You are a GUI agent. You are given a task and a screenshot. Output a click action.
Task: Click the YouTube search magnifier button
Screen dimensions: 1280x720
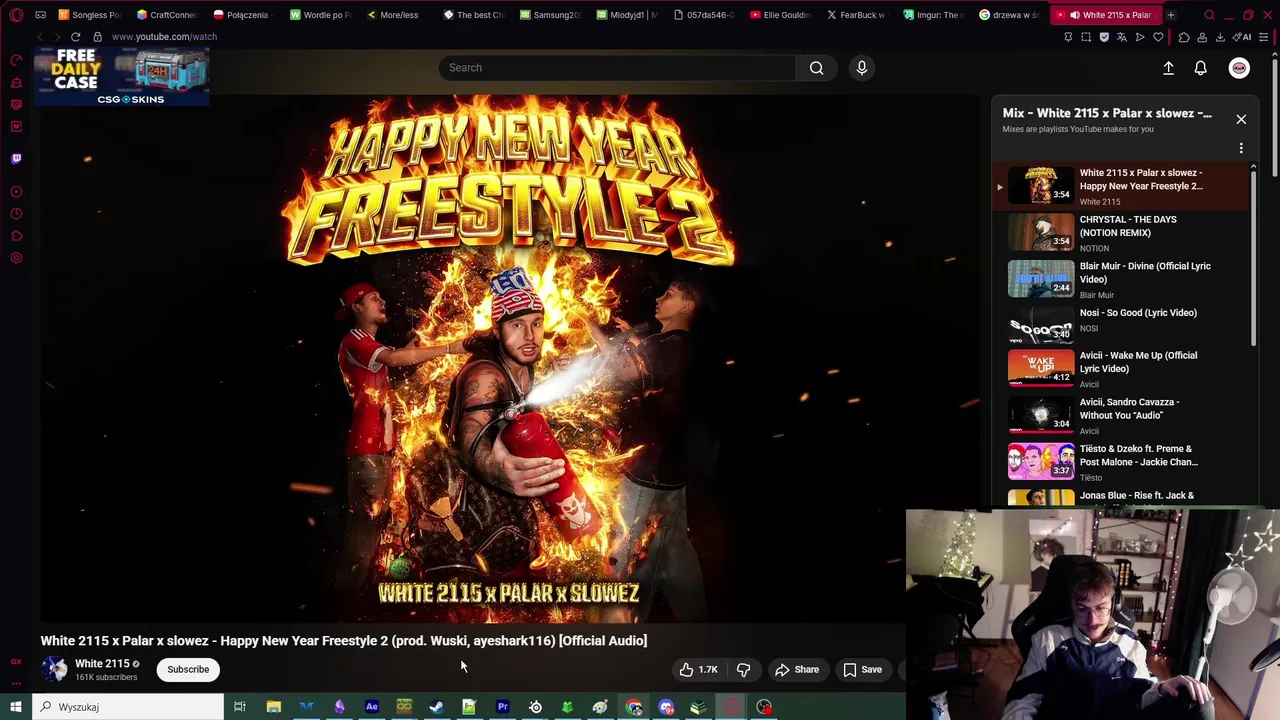coord(817,68)
